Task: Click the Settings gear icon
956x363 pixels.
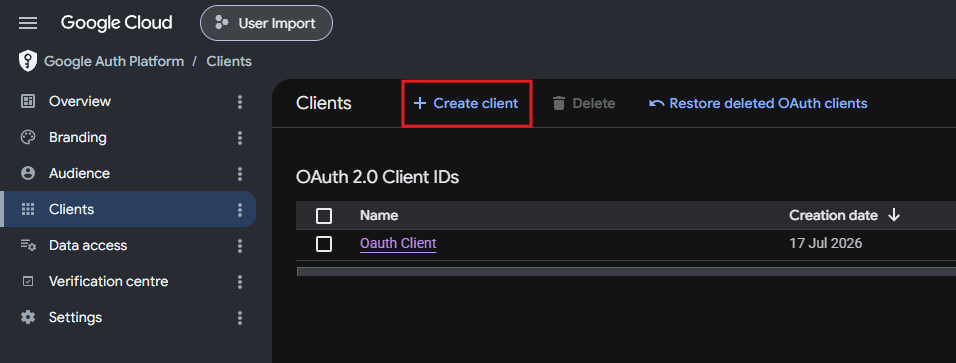Action: pyautogui.click(x=28, y=317)
